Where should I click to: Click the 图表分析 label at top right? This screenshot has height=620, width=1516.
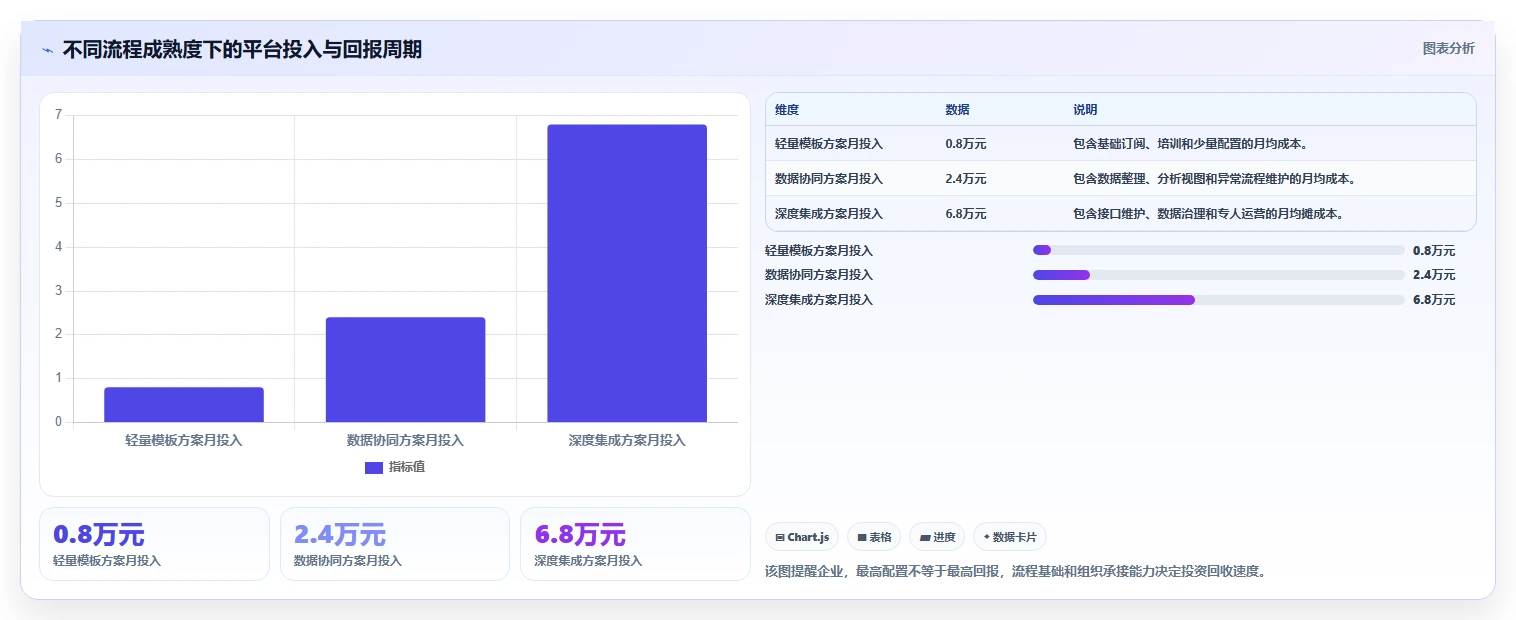coord(1448,48)
